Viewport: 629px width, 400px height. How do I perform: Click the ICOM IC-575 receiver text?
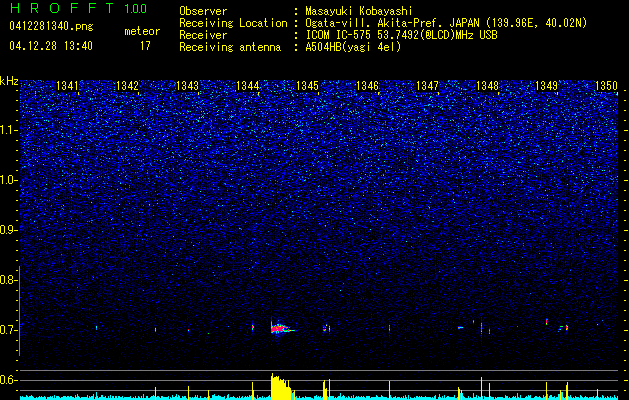401,35
